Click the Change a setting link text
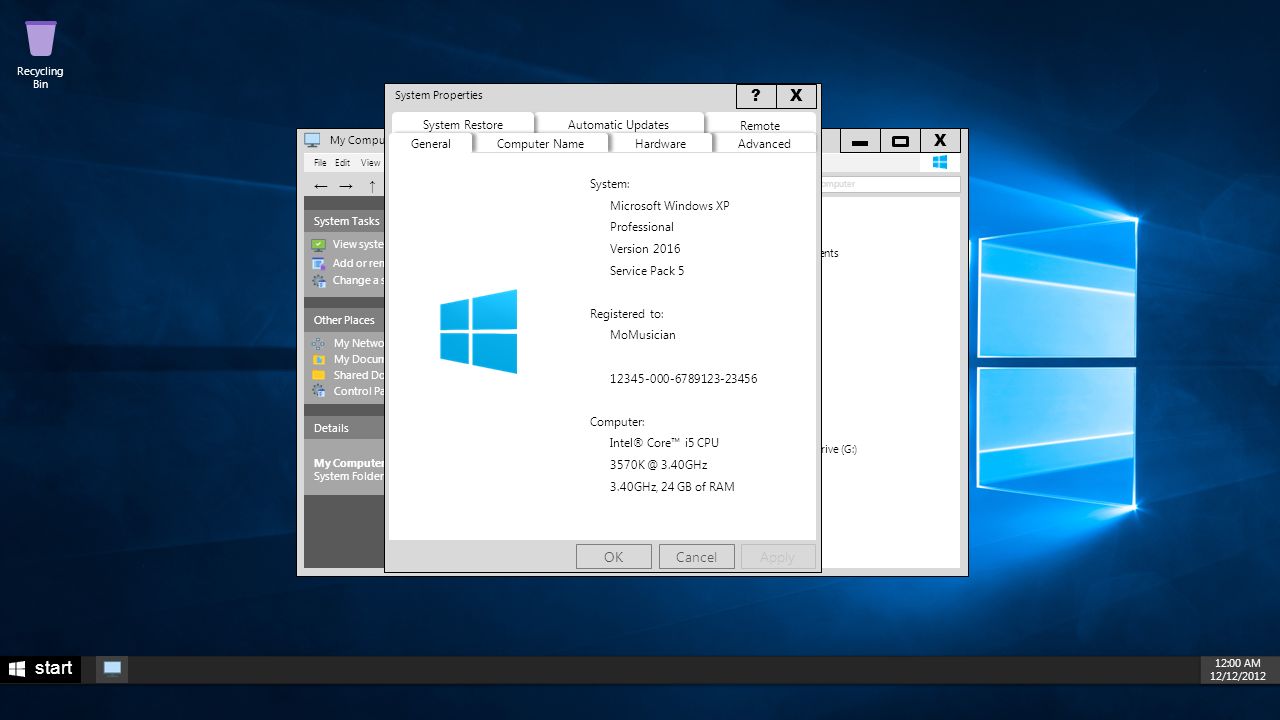This screenshot has width=1280, height=720. pyautogui.click(x=358, y=280)
